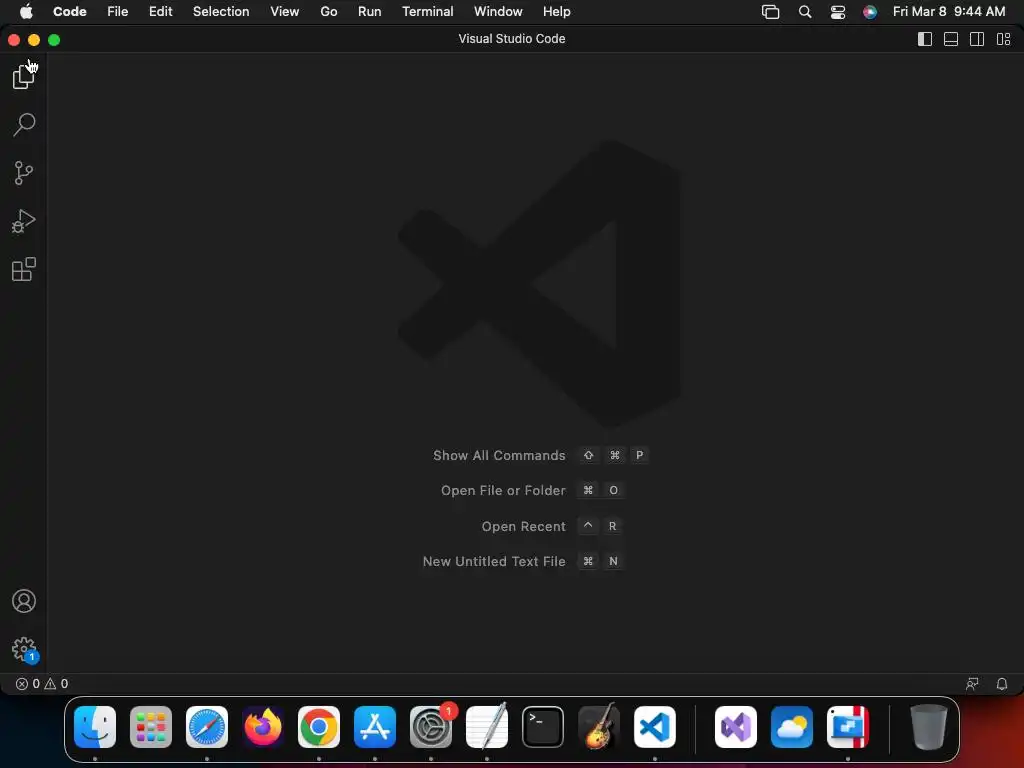
Task: Open the notifications bell in status bar
Action: [1001, 684]
